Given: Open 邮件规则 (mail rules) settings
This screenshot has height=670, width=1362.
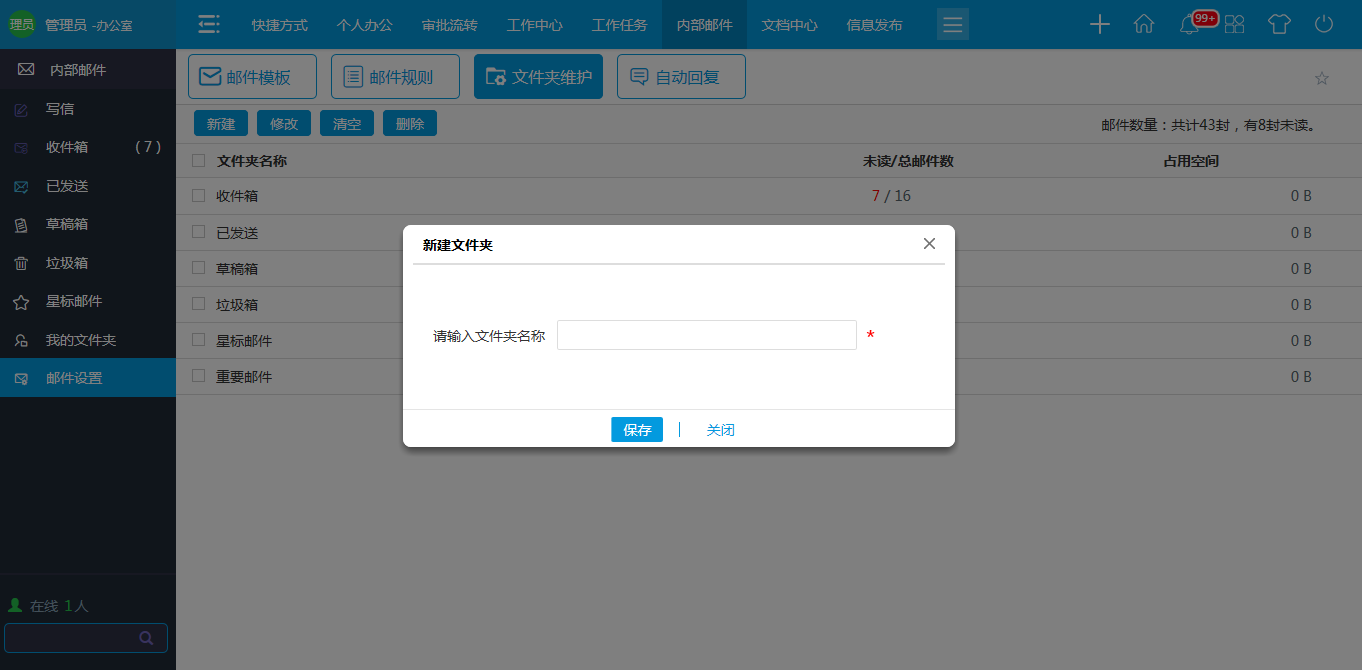Looking at the screenshot, I should tap(395, 76).
